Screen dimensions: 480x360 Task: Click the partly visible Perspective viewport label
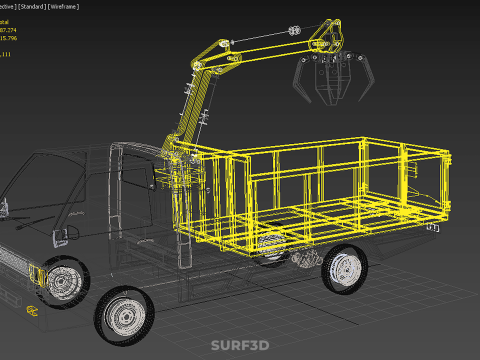point(8,7)
